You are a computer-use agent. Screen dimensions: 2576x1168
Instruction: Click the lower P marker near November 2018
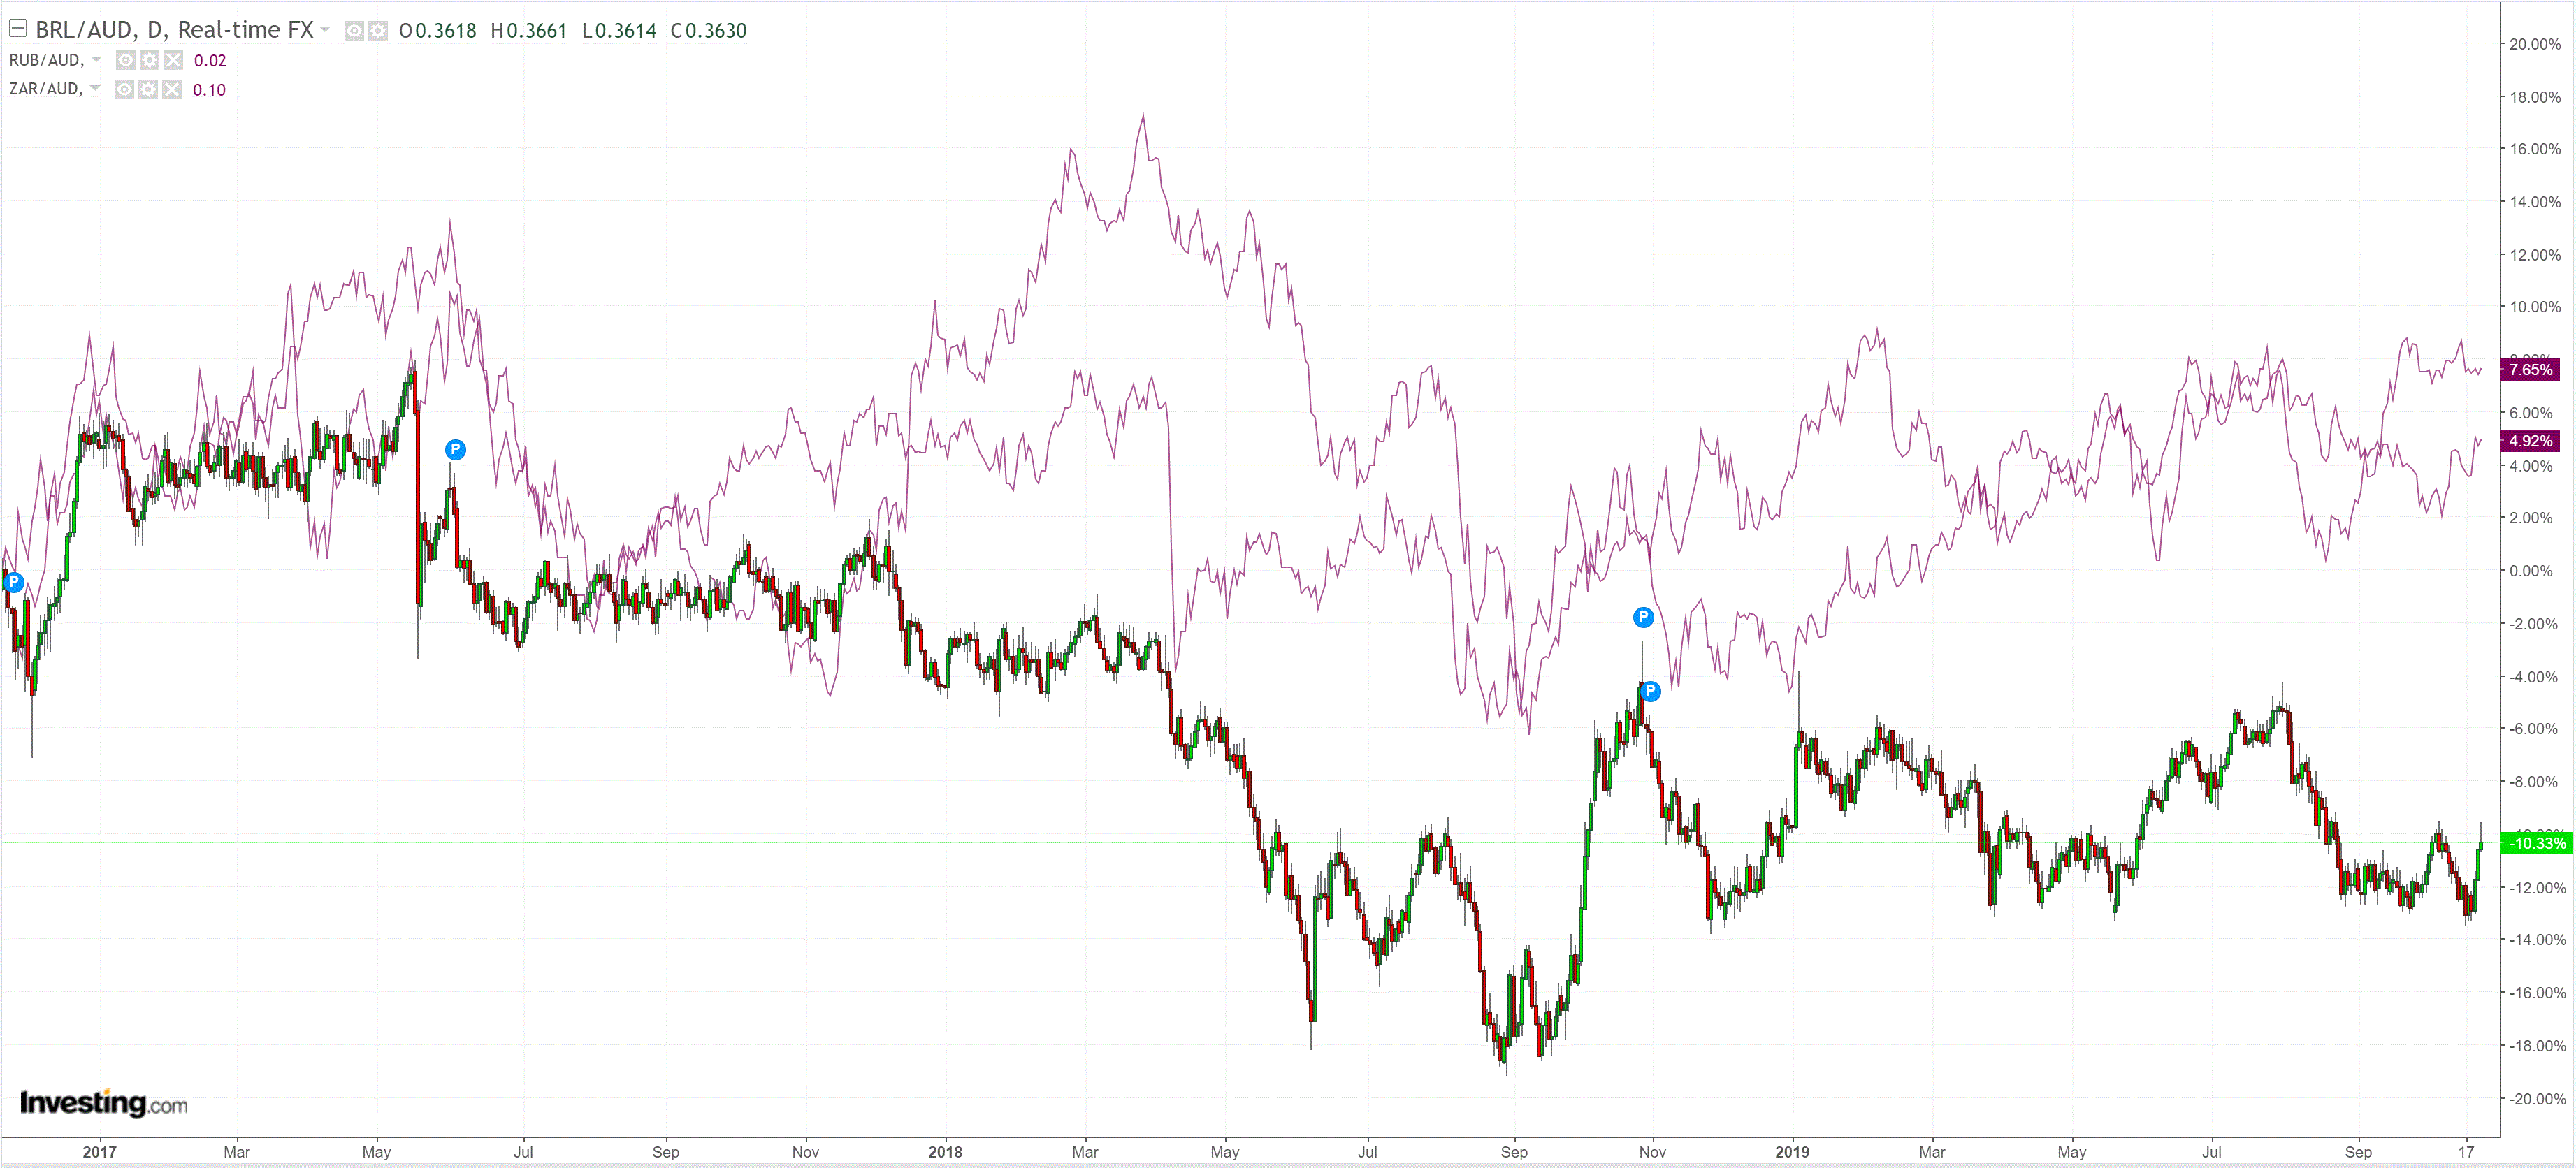point(1651,691)
